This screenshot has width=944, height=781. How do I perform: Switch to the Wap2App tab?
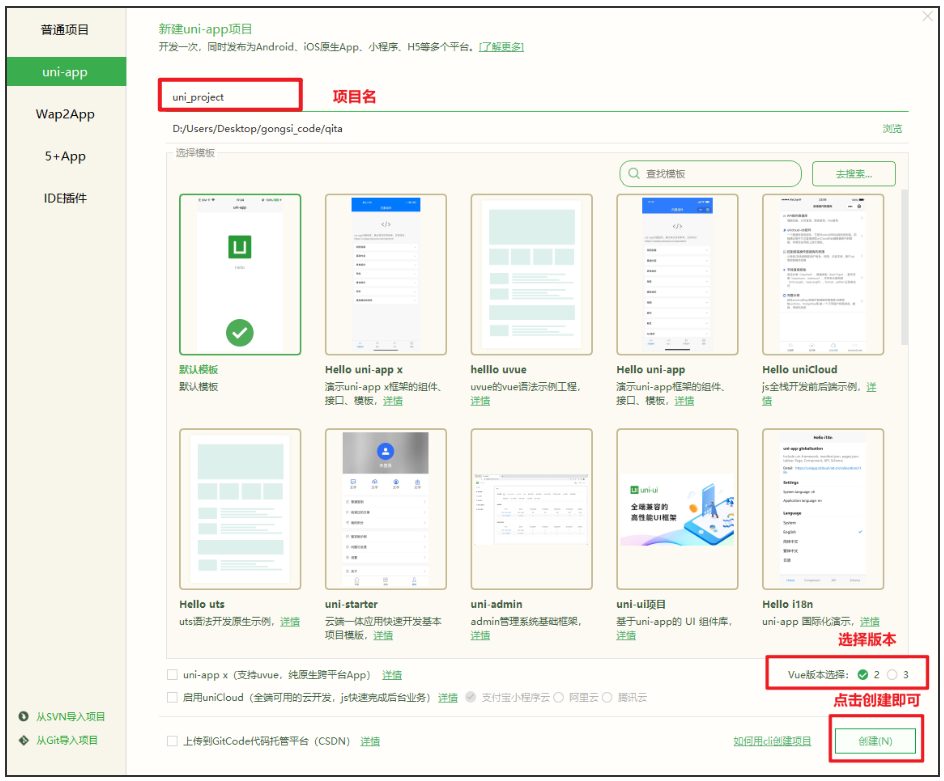coord(66,114)
